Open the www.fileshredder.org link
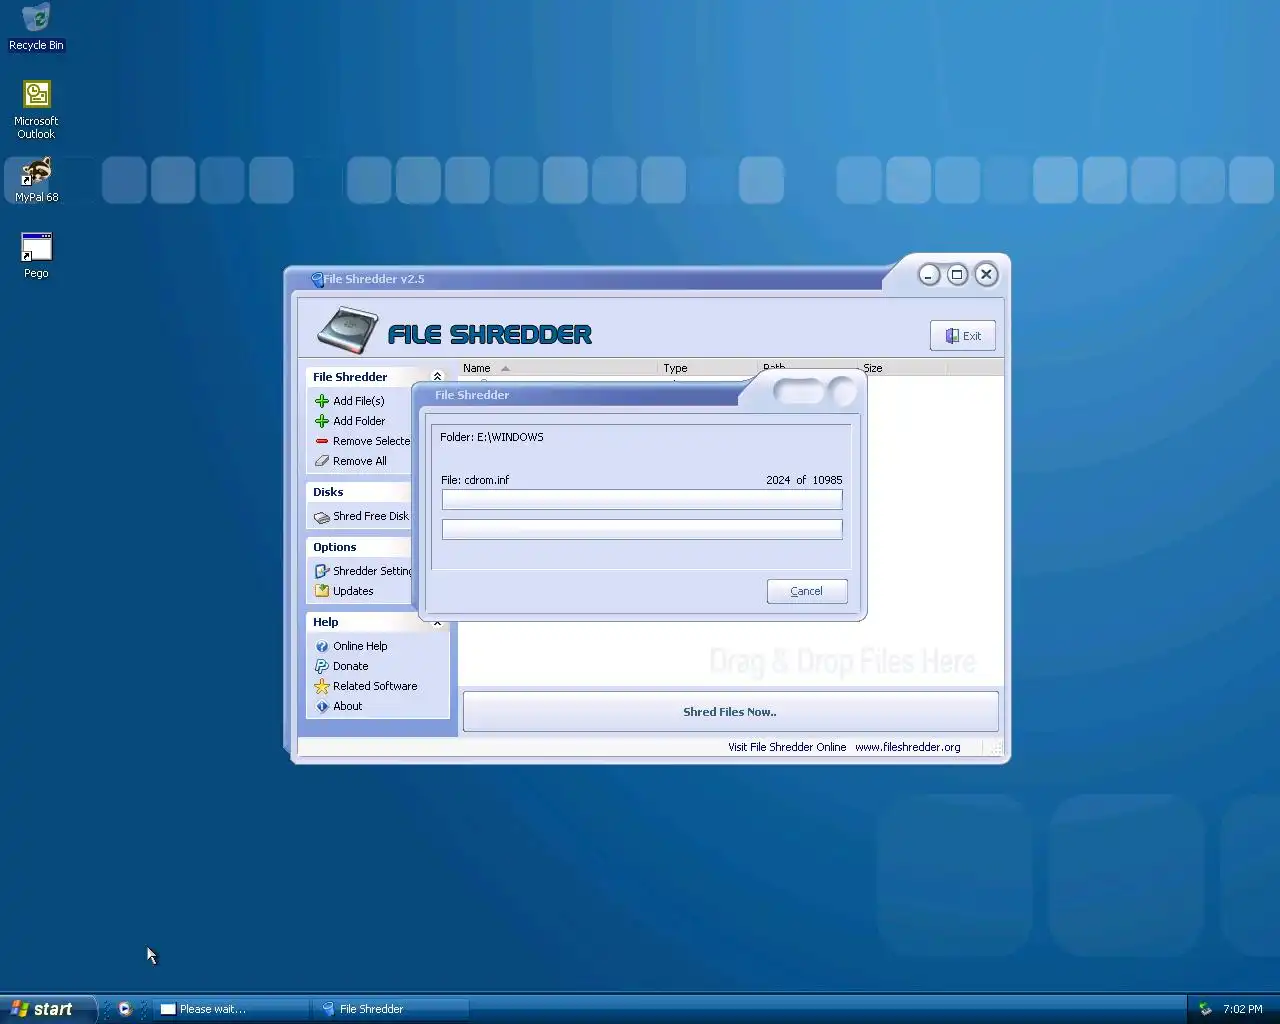This screenshot has height=1024, width=1280. click(907, 747)
